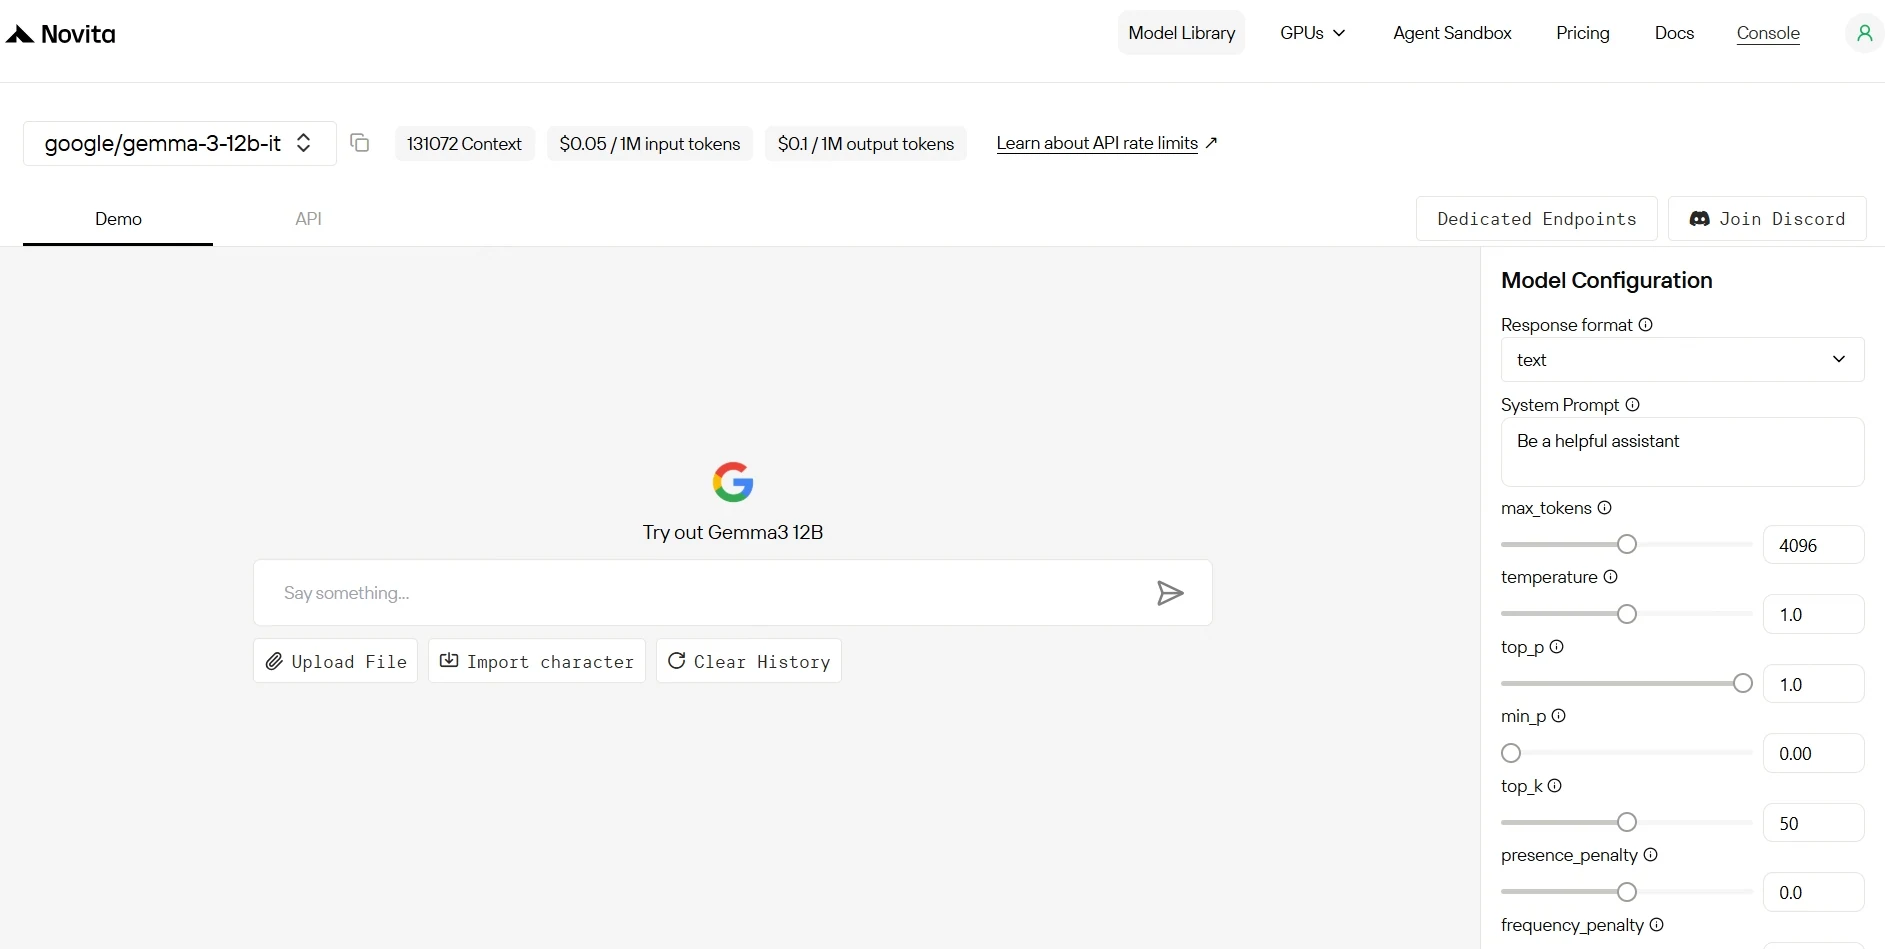This screenshot has height=949, width=1885.
Task: Edit the max_tokens value 4096
Action: [1813, 545]
